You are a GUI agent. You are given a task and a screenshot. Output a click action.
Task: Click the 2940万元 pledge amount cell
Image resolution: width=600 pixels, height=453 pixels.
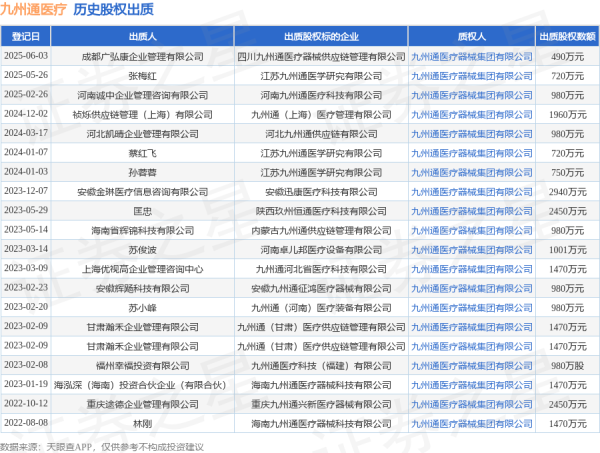click(x=567, y=191)
